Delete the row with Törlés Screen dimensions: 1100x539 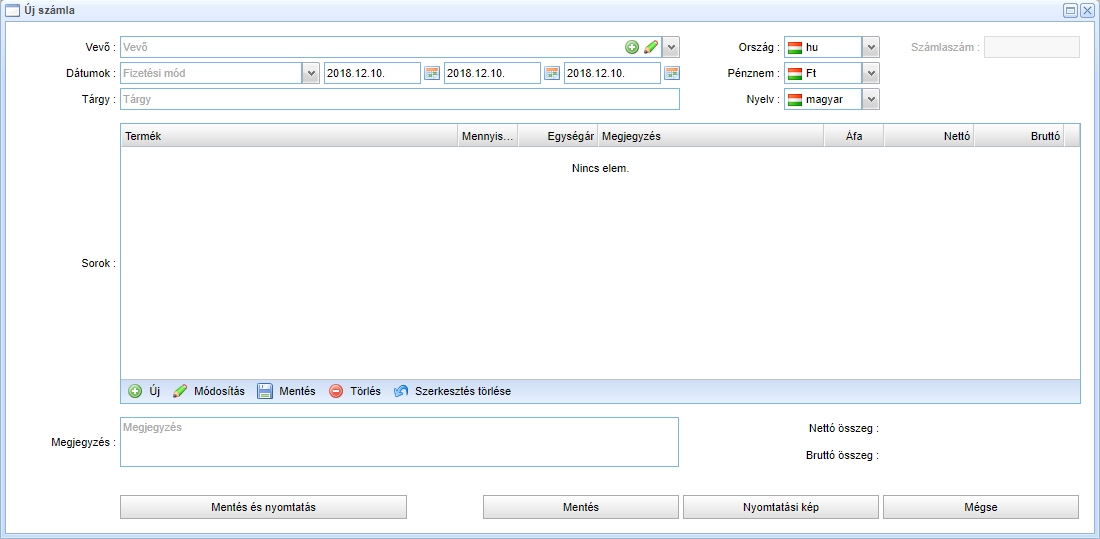[354, 391]
